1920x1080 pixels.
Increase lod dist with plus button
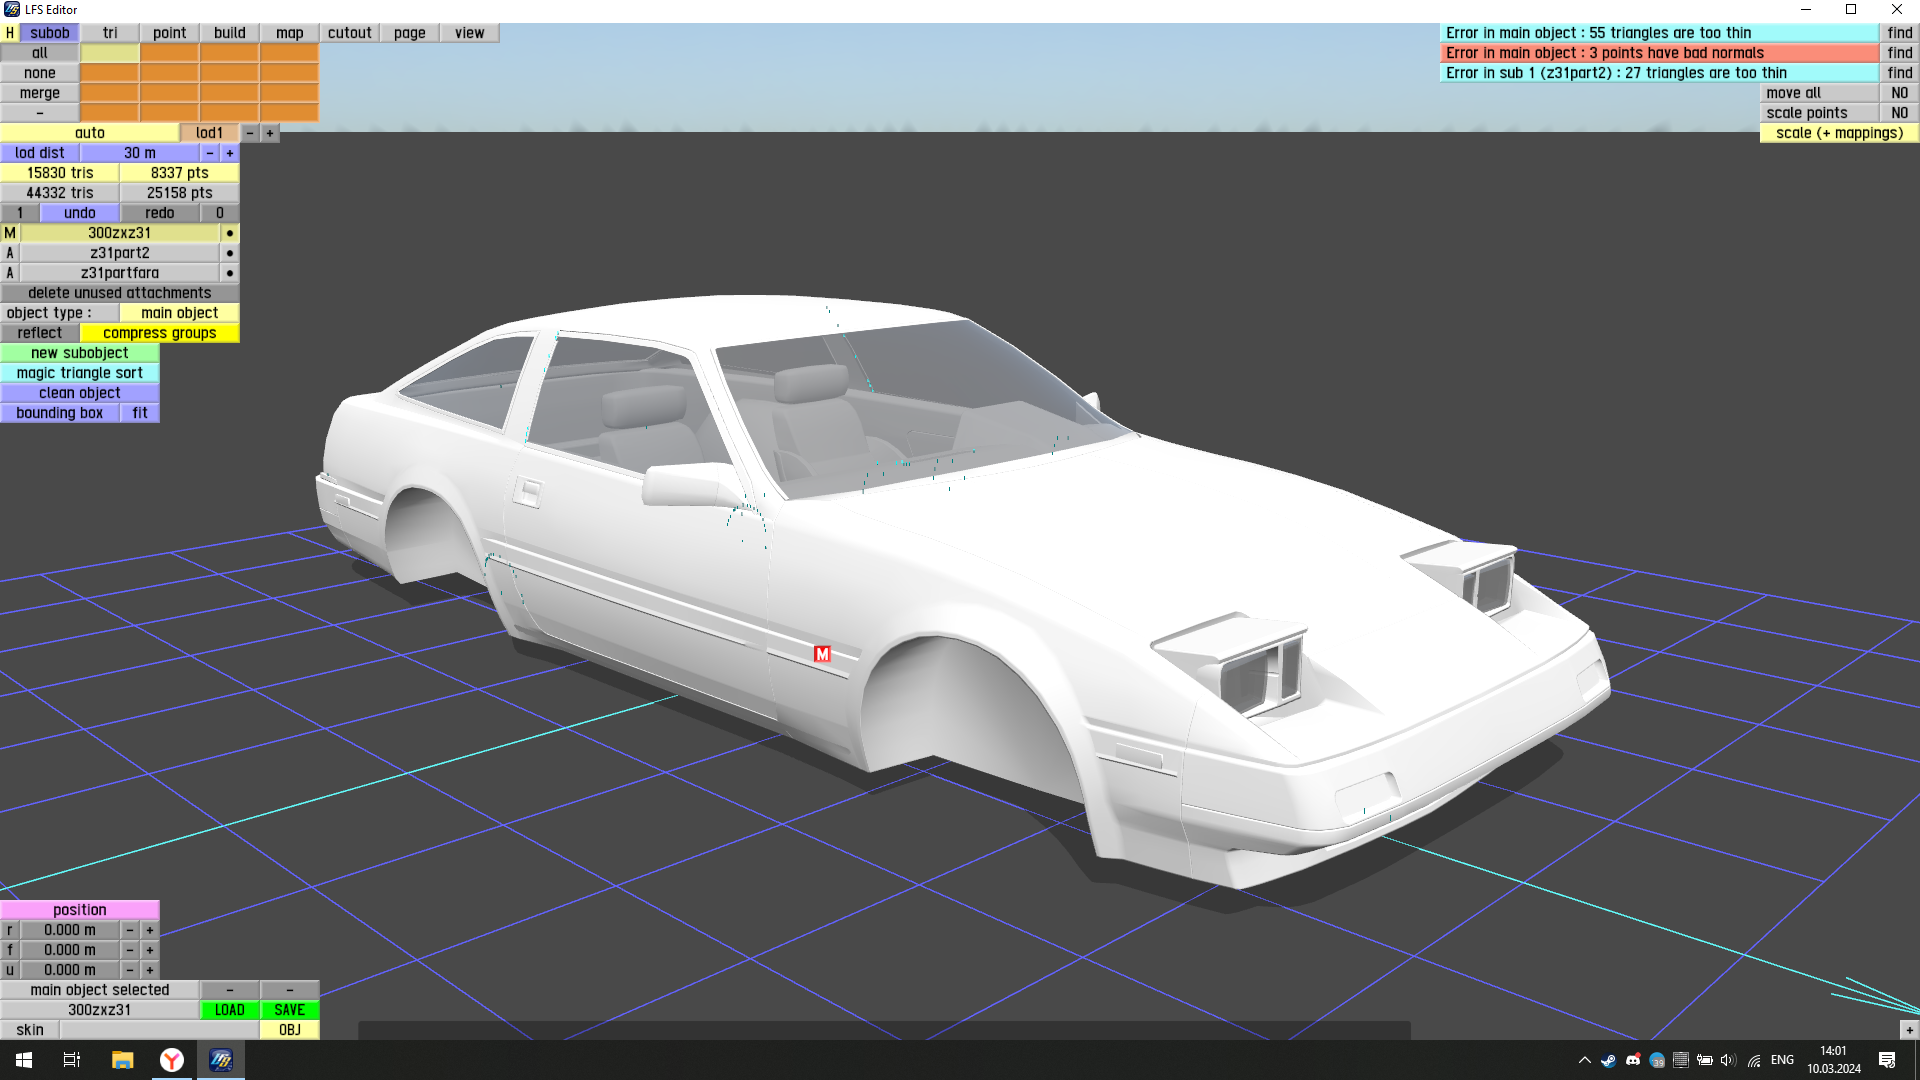[230, 153]
